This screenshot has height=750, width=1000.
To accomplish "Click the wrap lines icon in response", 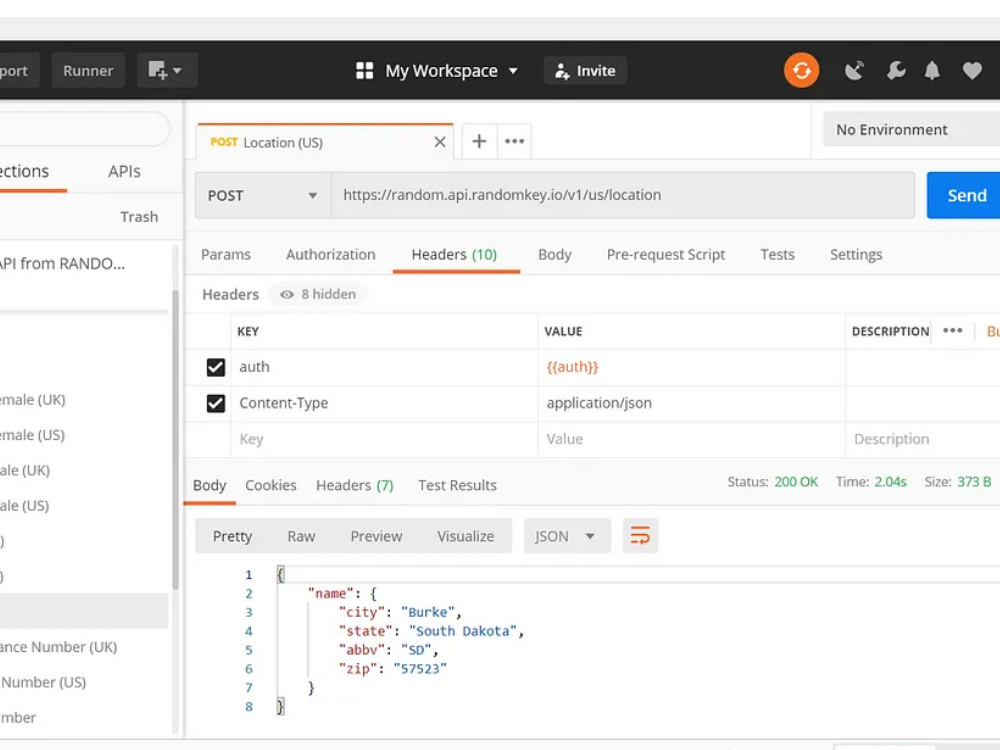I will pos(640,536).
